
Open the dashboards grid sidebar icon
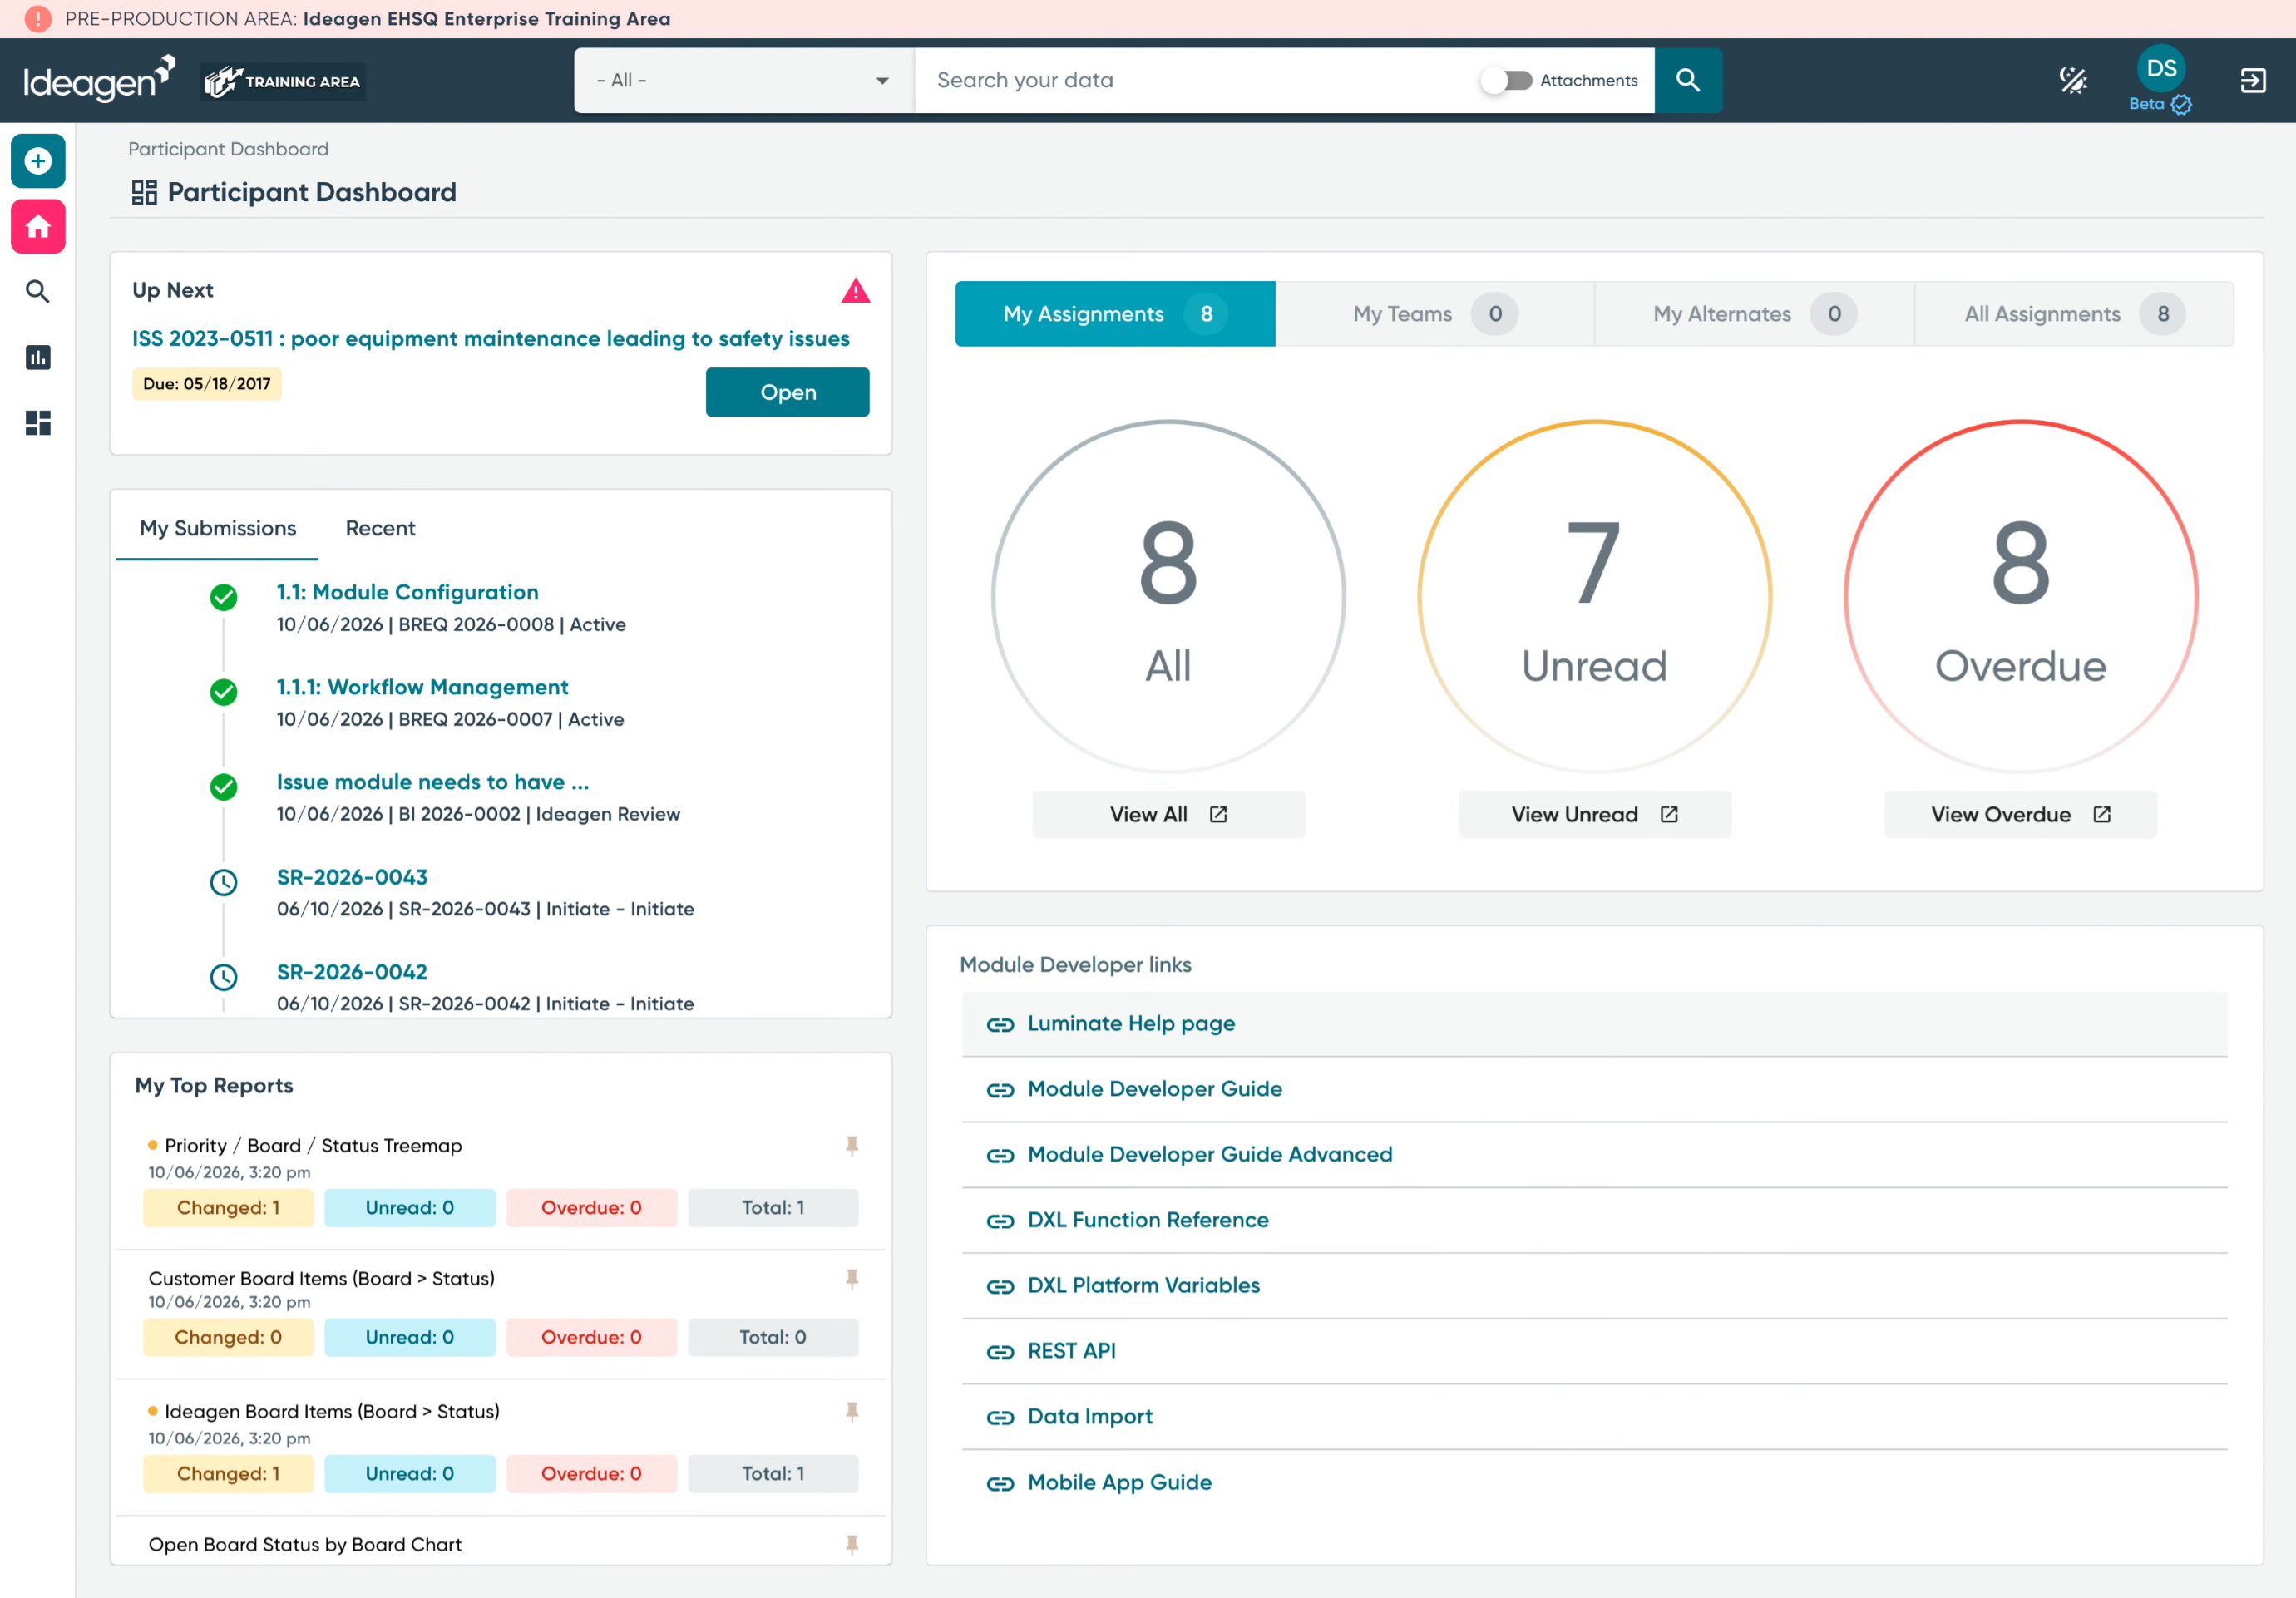coord(38,423)
